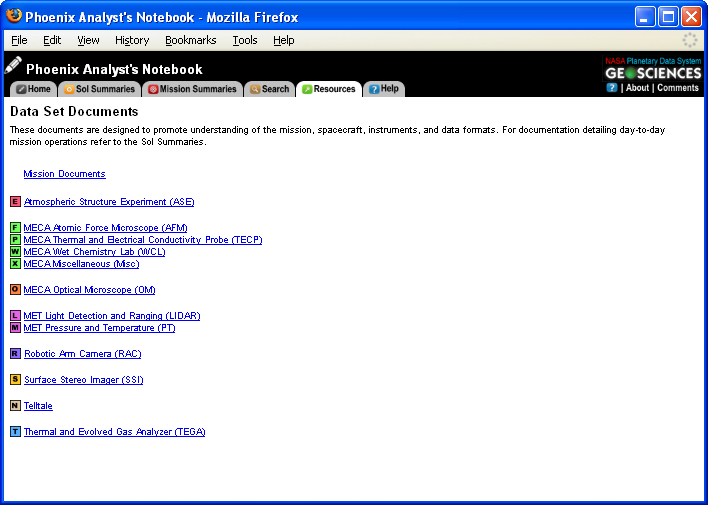Open MECA Wet Chemistry Lab (WCL) link
This screenshot has height=505, width=708.
pyautogui.click(x=94, y=252)
